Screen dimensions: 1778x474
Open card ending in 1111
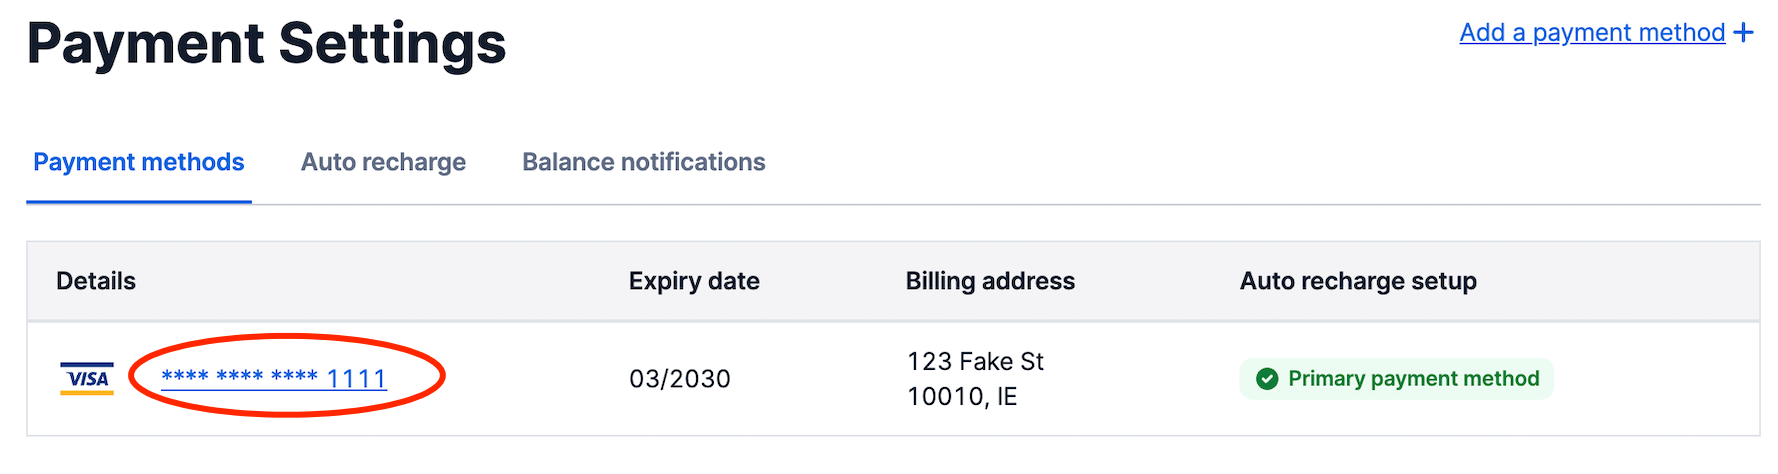[x=274, y=378]
